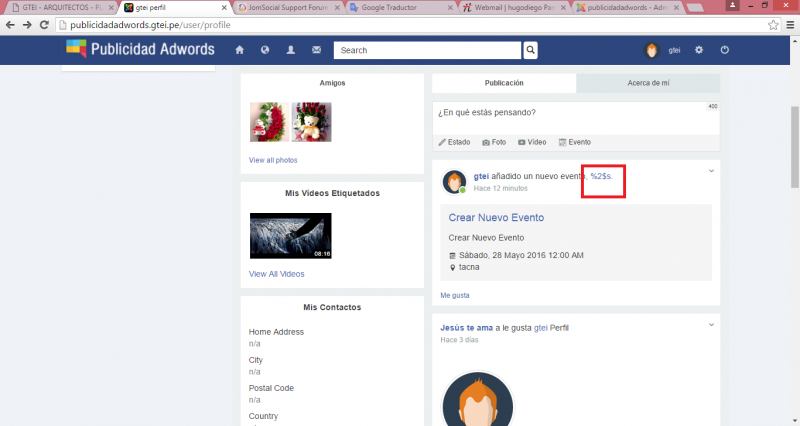Bookmark page with star icon
This screenshot has width=800, height=426.
point(773,25)
